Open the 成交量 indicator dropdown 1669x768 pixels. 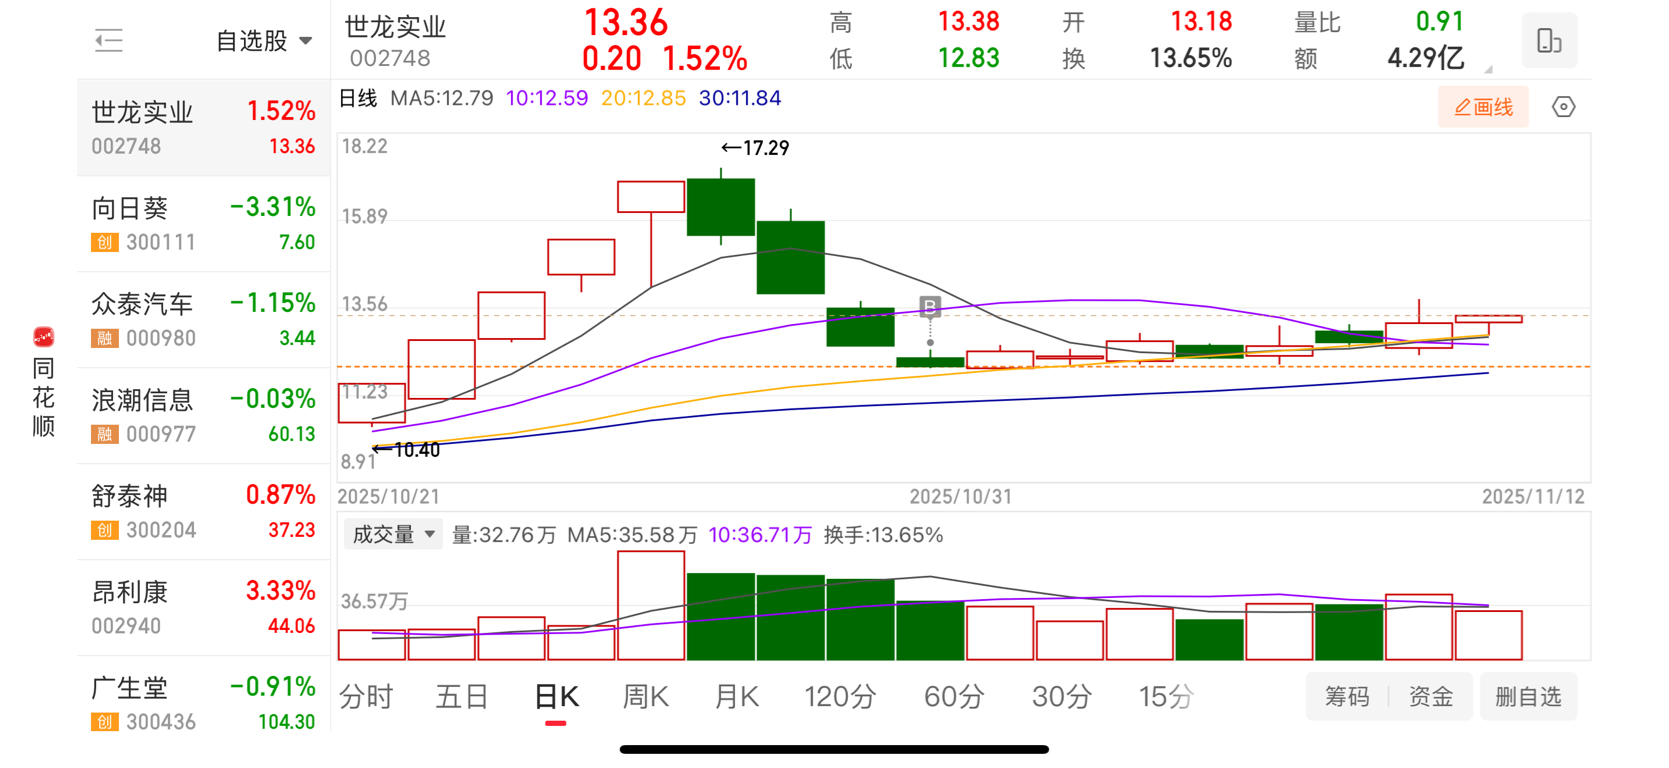393,535
